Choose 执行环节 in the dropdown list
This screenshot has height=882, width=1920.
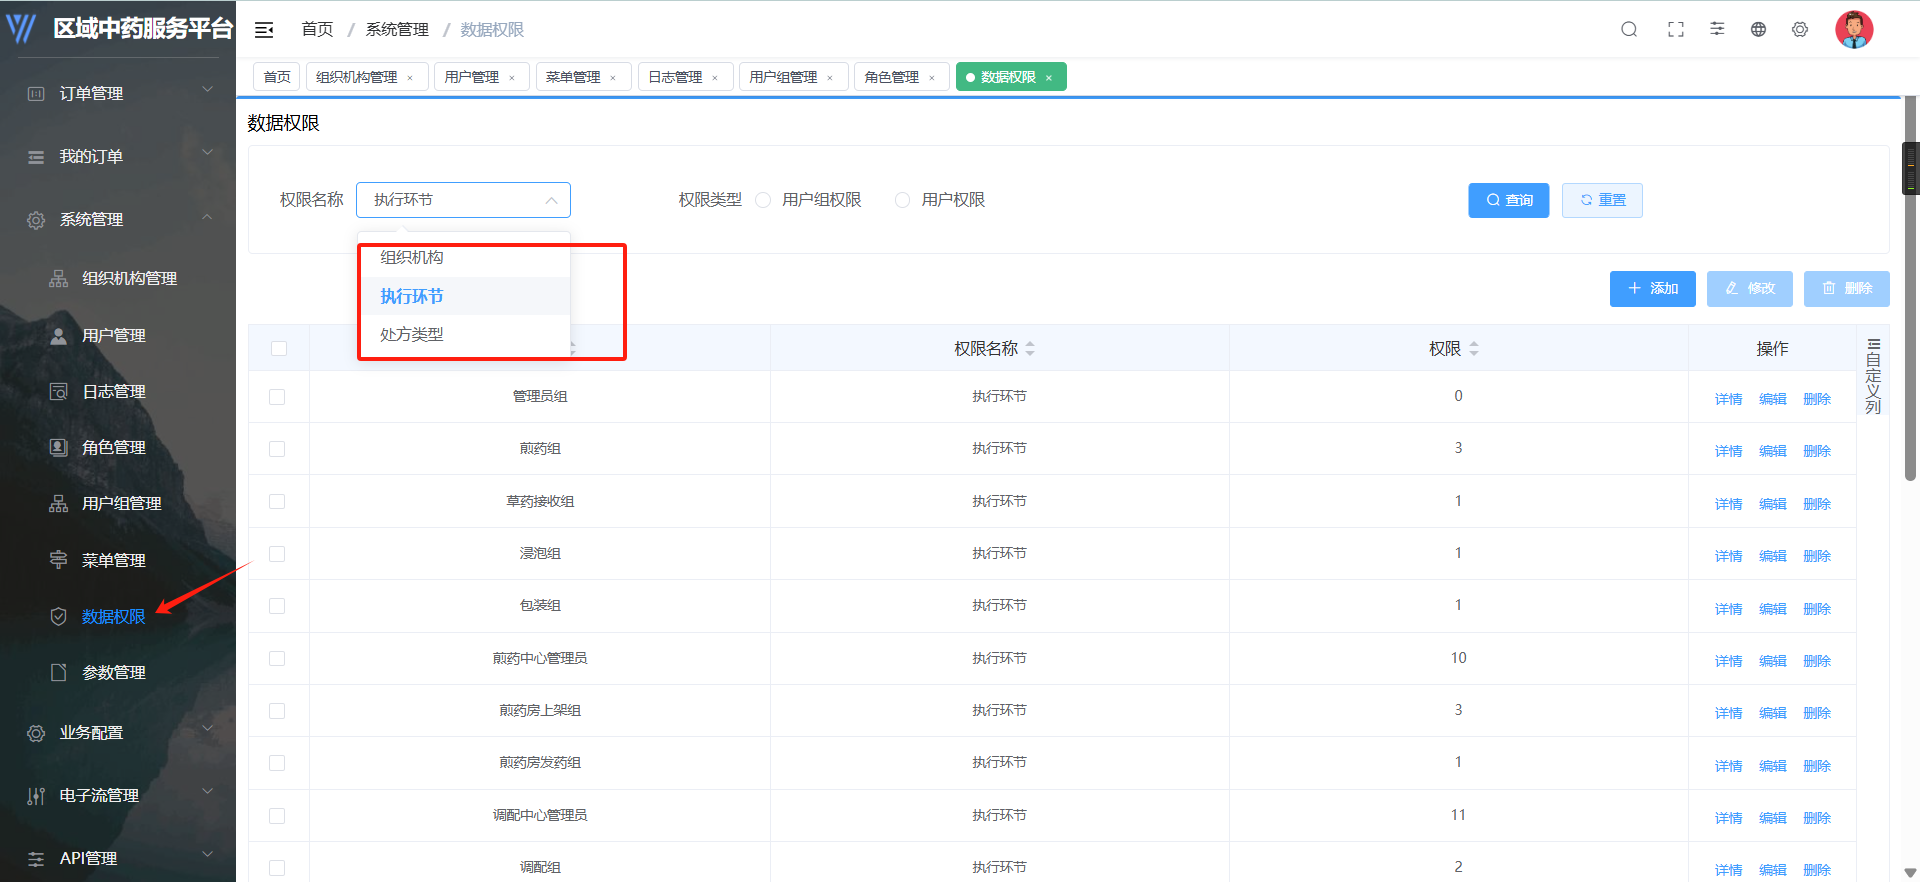464,296
